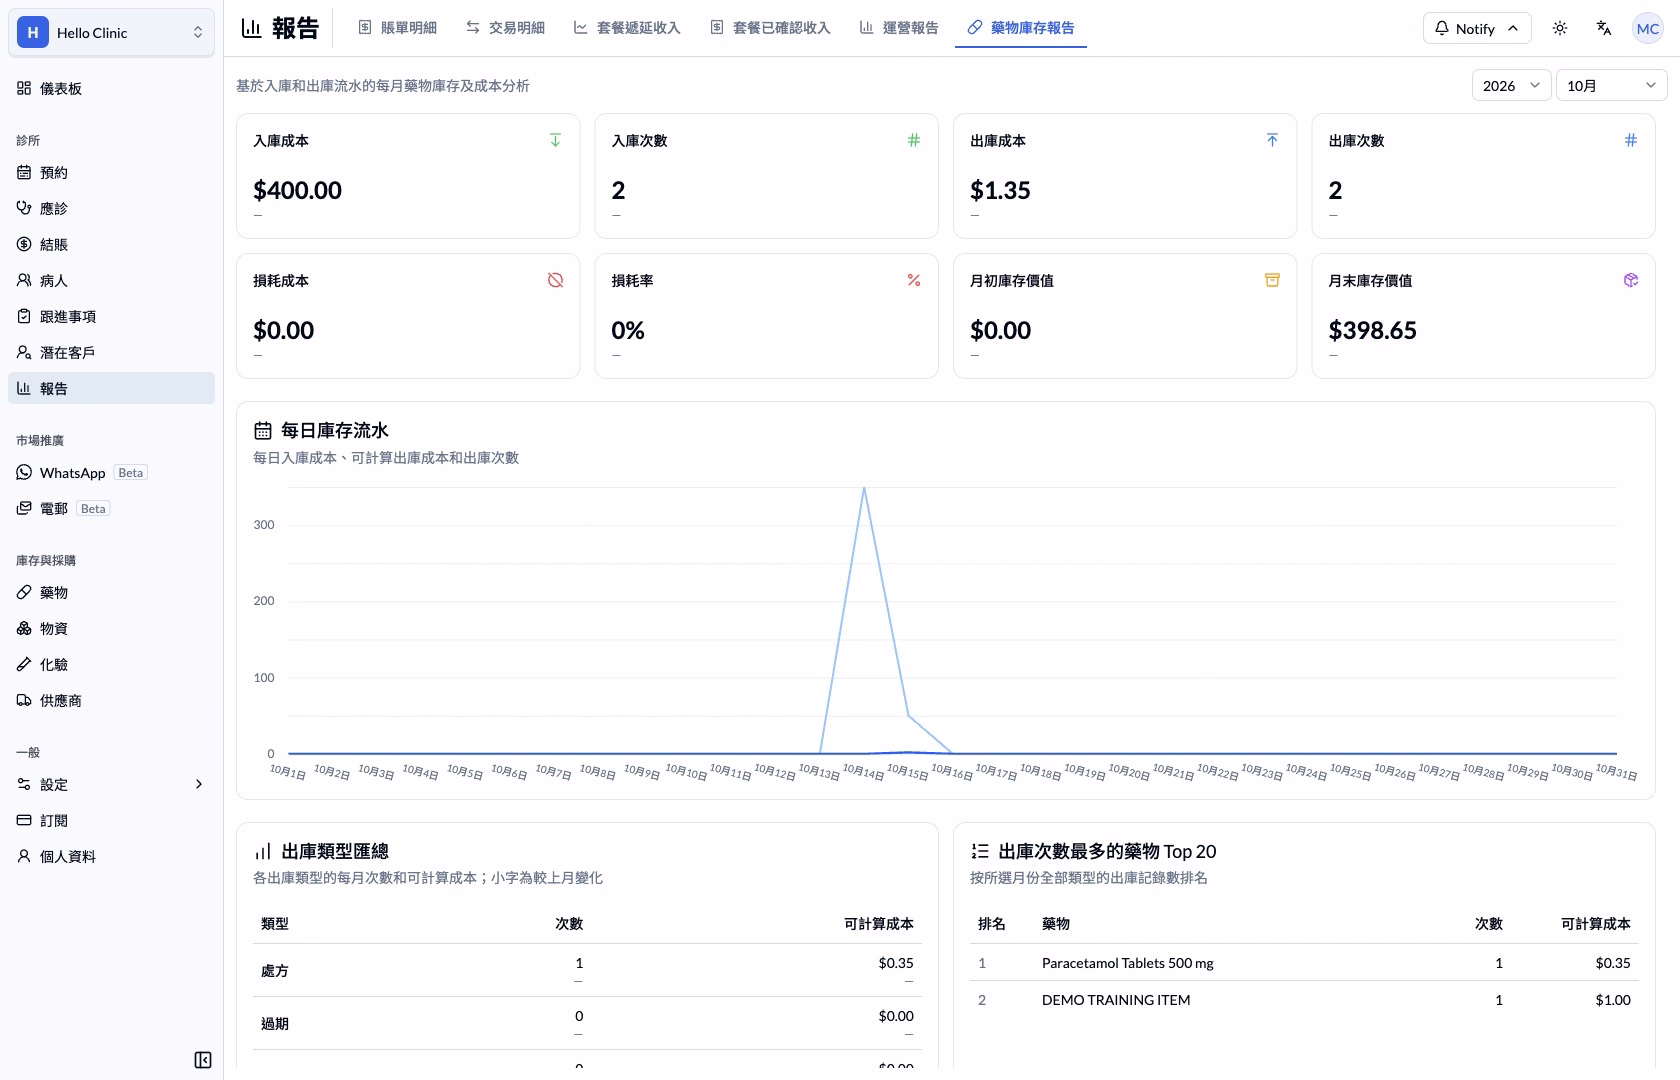Open 結賬 billing page
The image size is (1680, 1080).
coord(111,245)
